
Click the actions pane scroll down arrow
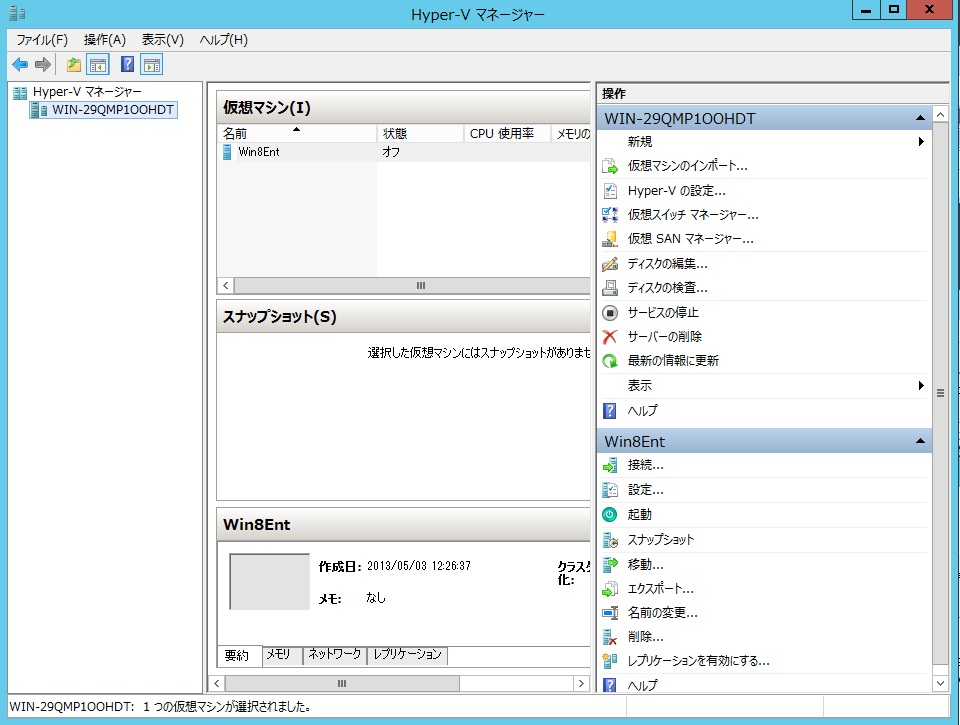pyautogui.click(x=940, y=683)
